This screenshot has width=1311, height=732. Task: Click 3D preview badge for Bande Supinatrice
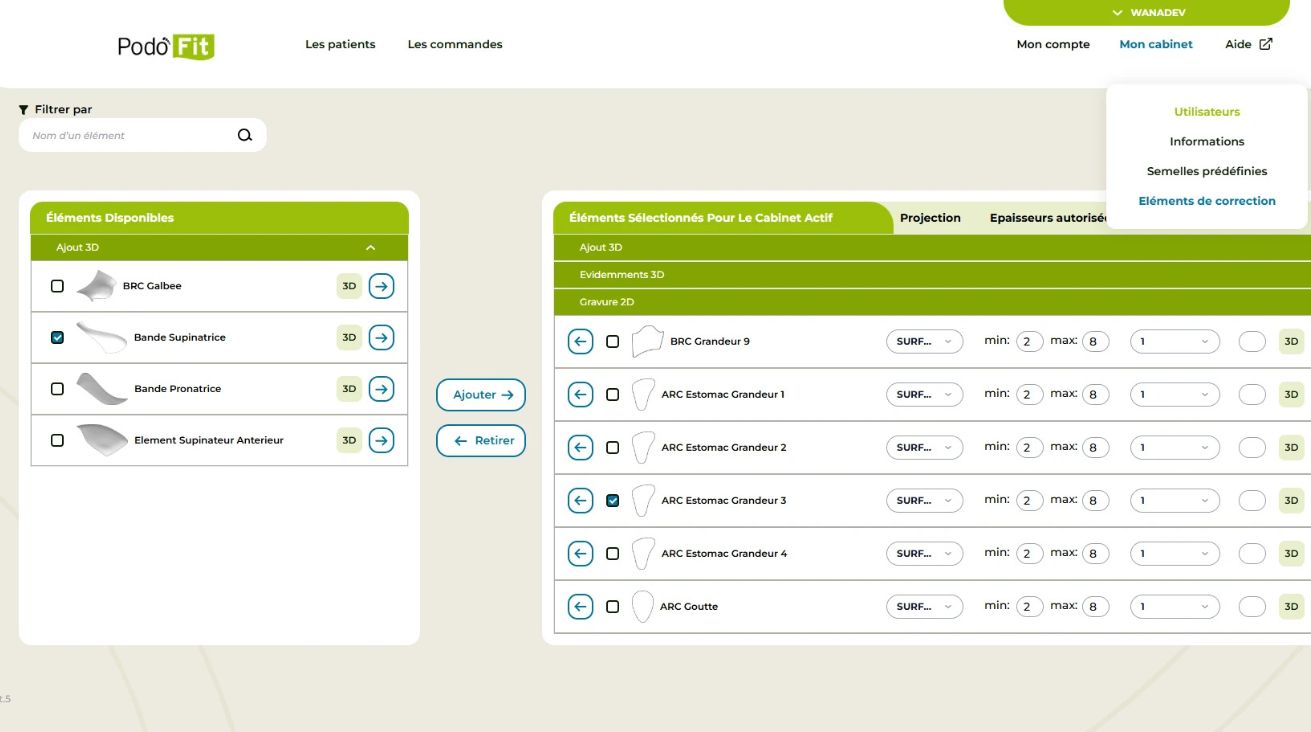click(x=349, y=338)
